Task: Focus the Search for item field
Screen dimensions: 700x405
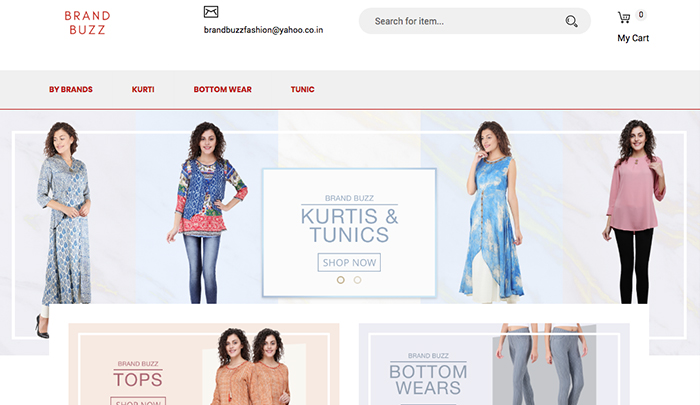Action: [x=475, y=21]
